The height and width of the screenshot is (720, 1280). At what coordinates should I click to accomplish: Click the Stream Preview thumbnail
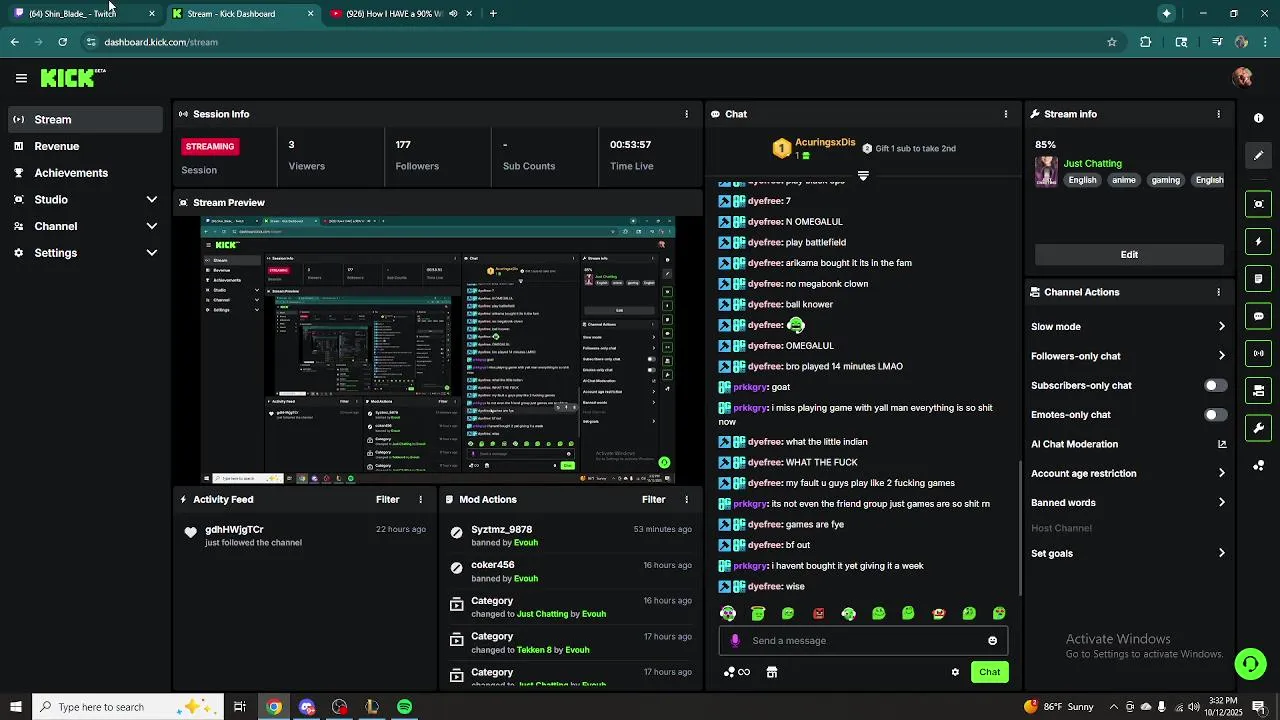[438, 350]
